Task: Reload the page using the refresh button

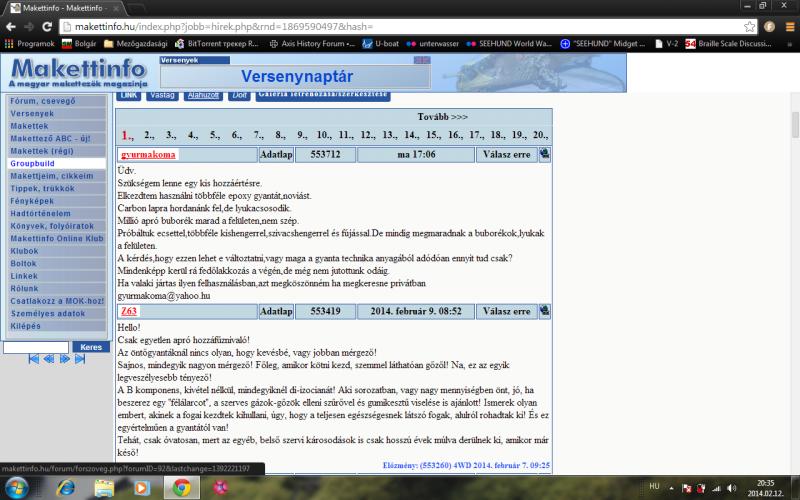Action: coord(51,26)
